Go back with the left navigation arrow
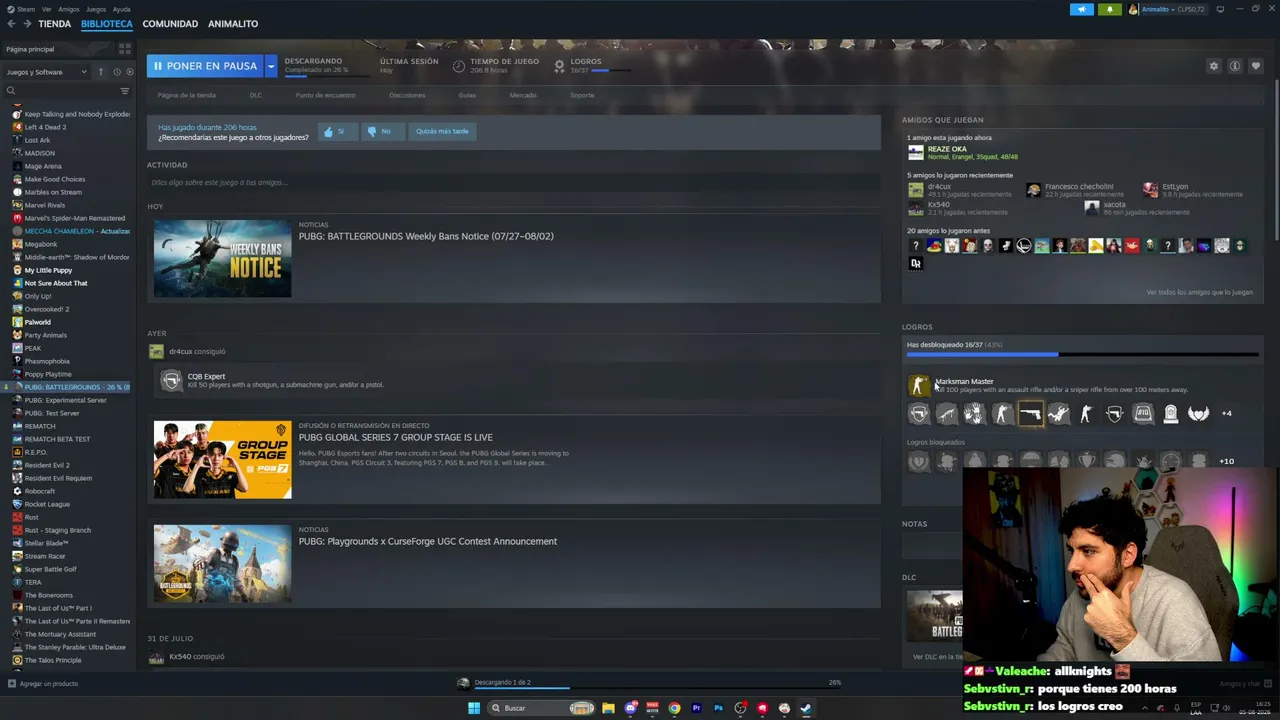Image resolution: width=1280 pixels, height=720 pixels. pyautogui.click(x=11, y=24)
